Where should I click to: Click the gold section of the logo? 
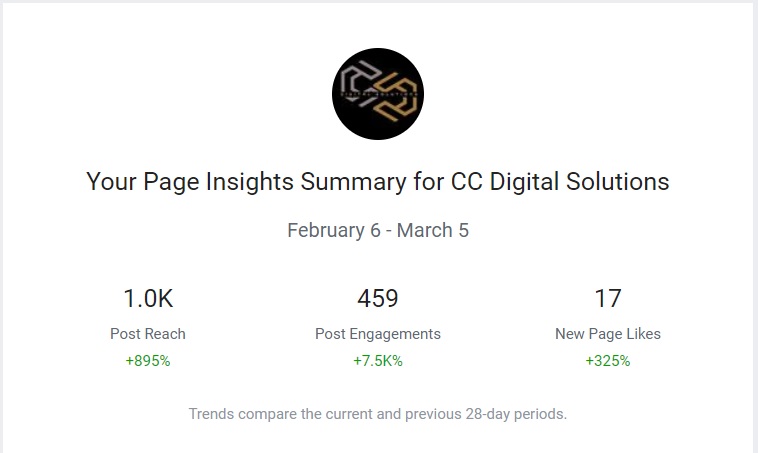click(397, 97)
